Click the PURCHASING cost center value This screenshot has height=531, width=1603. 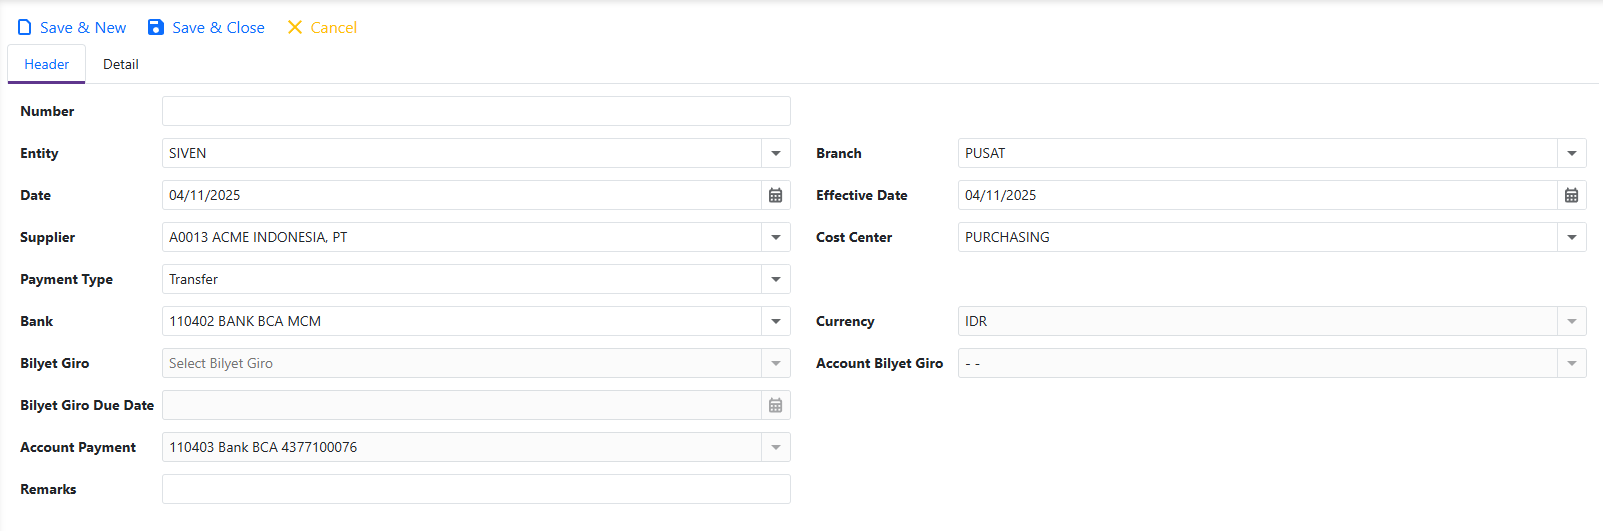1007,237
